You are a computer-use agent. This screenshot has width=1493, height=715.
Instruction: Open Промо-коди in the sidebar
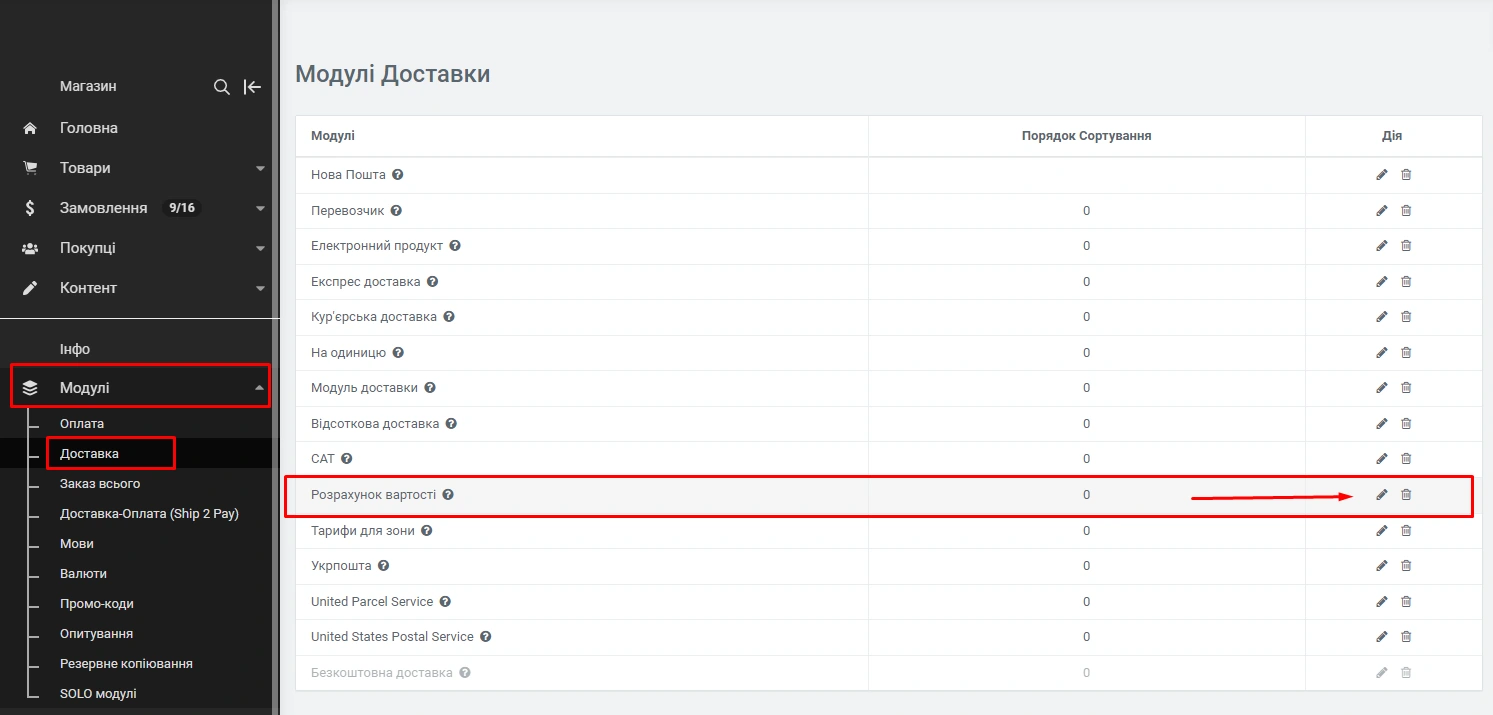(x=96, y=604)
